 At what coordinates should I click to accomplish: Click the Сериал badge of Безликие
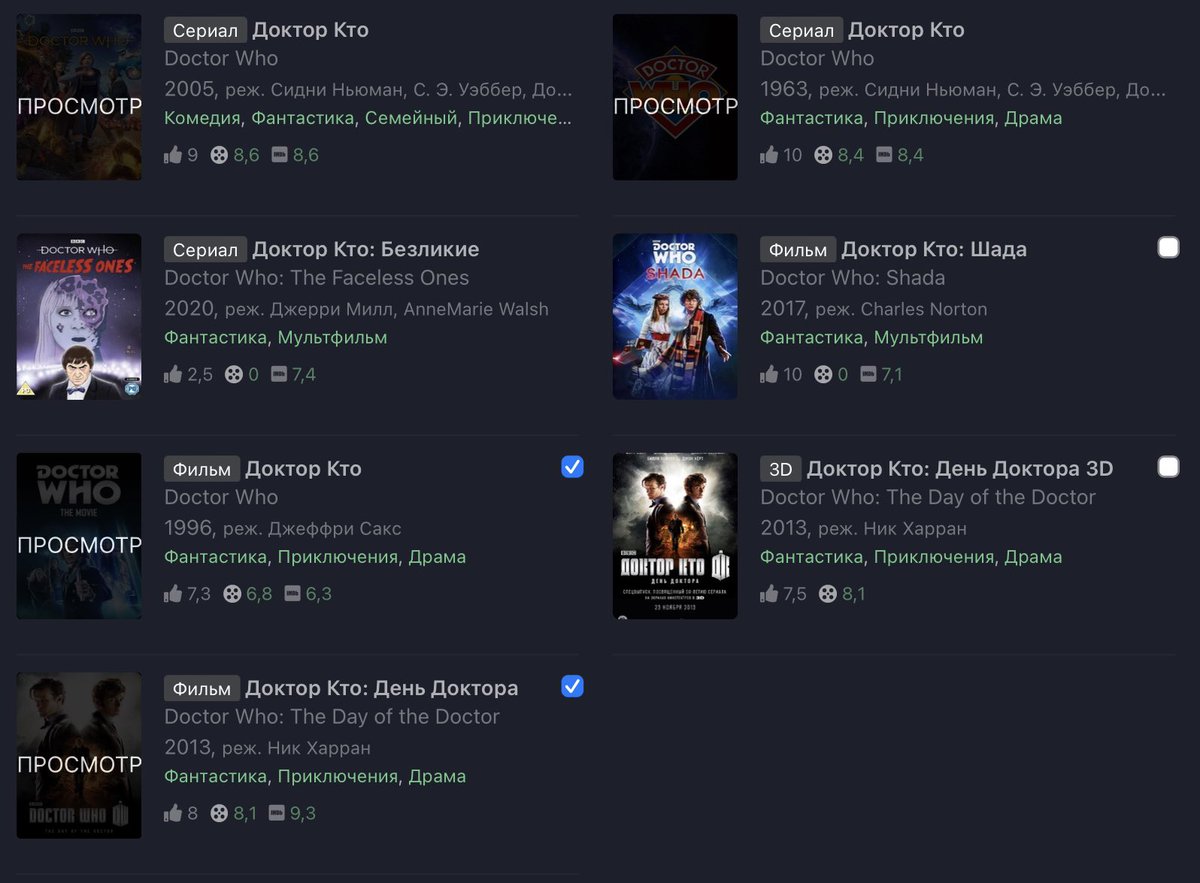click(x=205, y=250)
